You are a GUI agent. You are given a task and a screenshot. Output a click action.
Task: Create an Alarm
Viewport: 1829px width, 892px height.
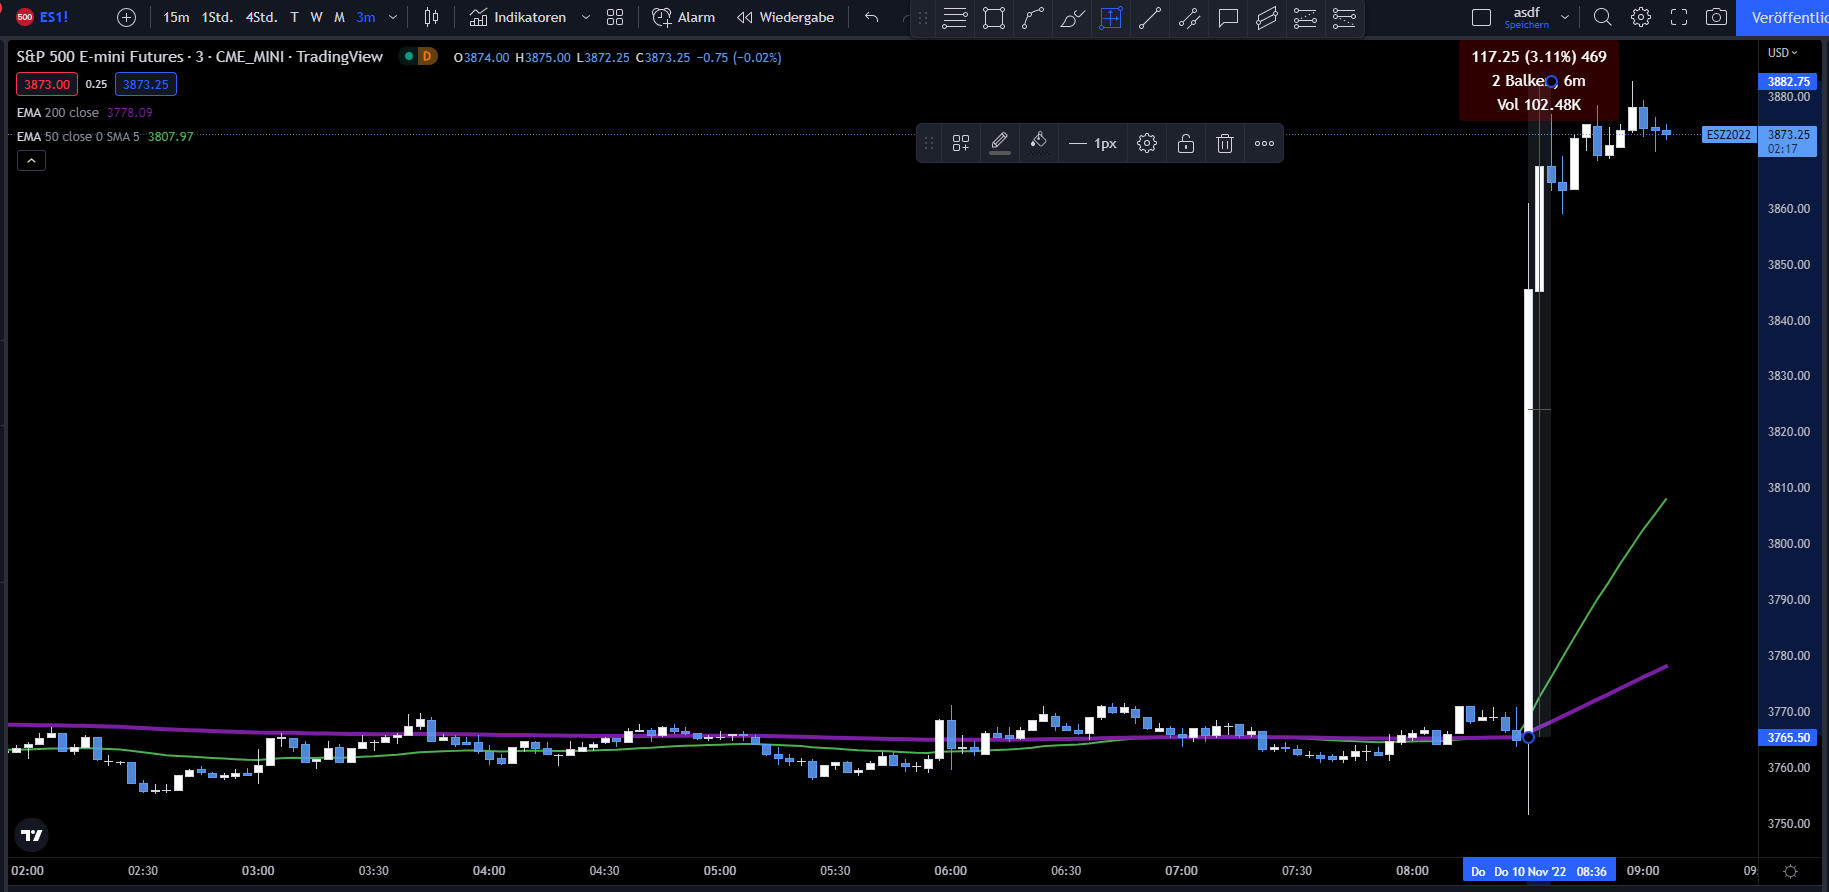click(684, 17)
